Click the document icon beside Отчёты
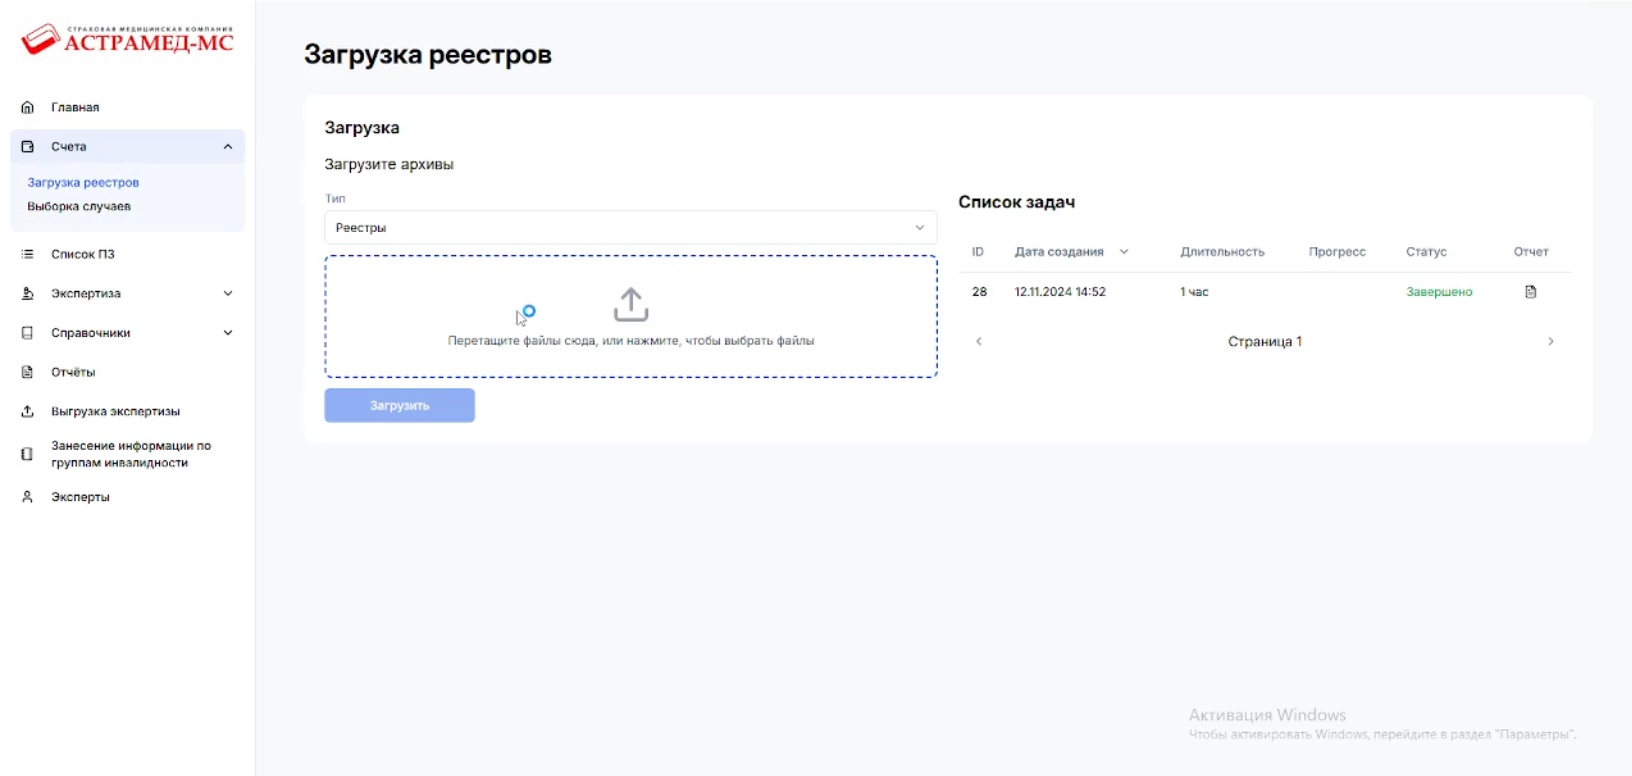The image size is (1632, 776). (x=28, y=372)
